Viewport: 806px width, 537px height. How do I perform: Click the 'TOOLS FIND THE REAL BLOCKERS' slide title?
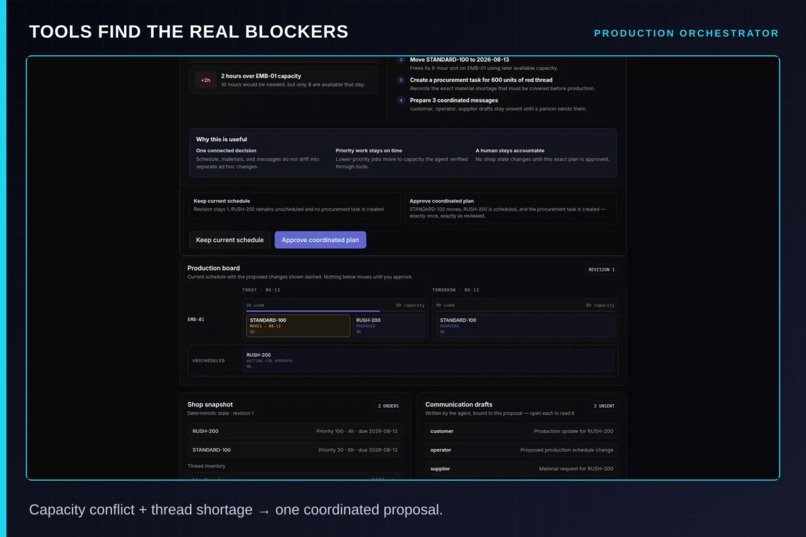[189, 32]
